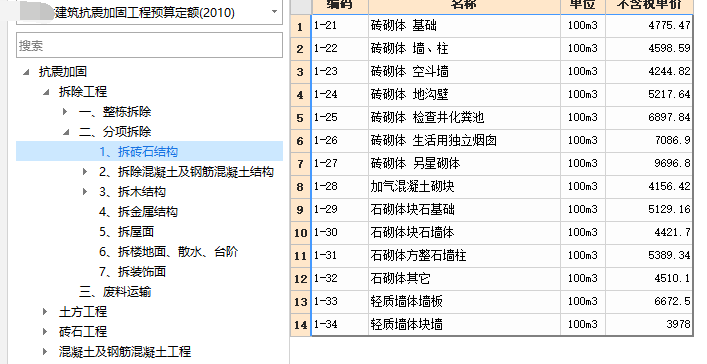707x364 pixels.
Task: Select 3、拆木结构 tree item
Action: tap(133, 192)
